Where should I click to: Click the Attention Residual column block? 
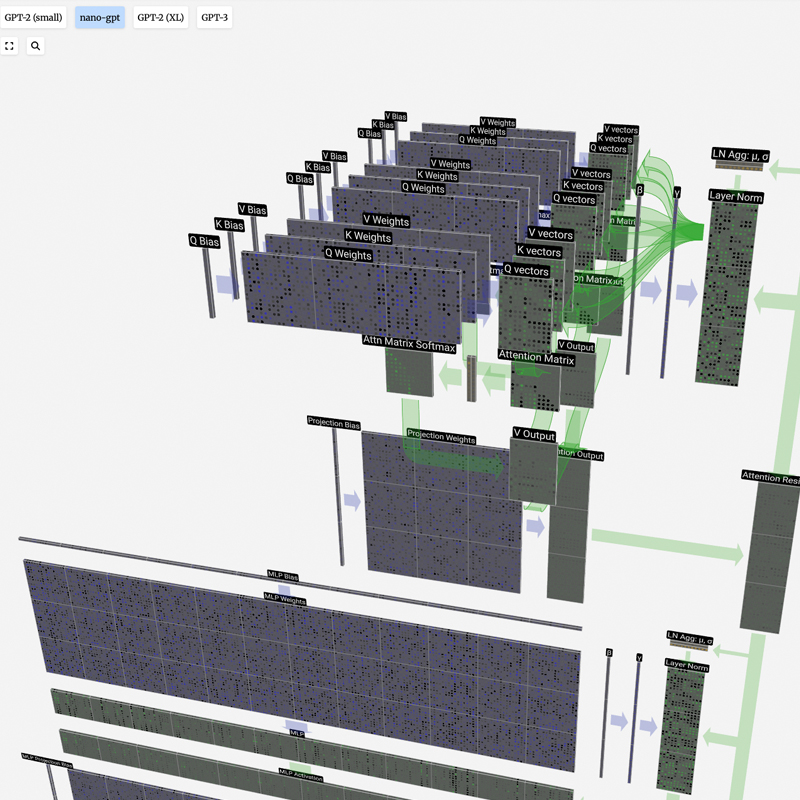coord(768,557)
